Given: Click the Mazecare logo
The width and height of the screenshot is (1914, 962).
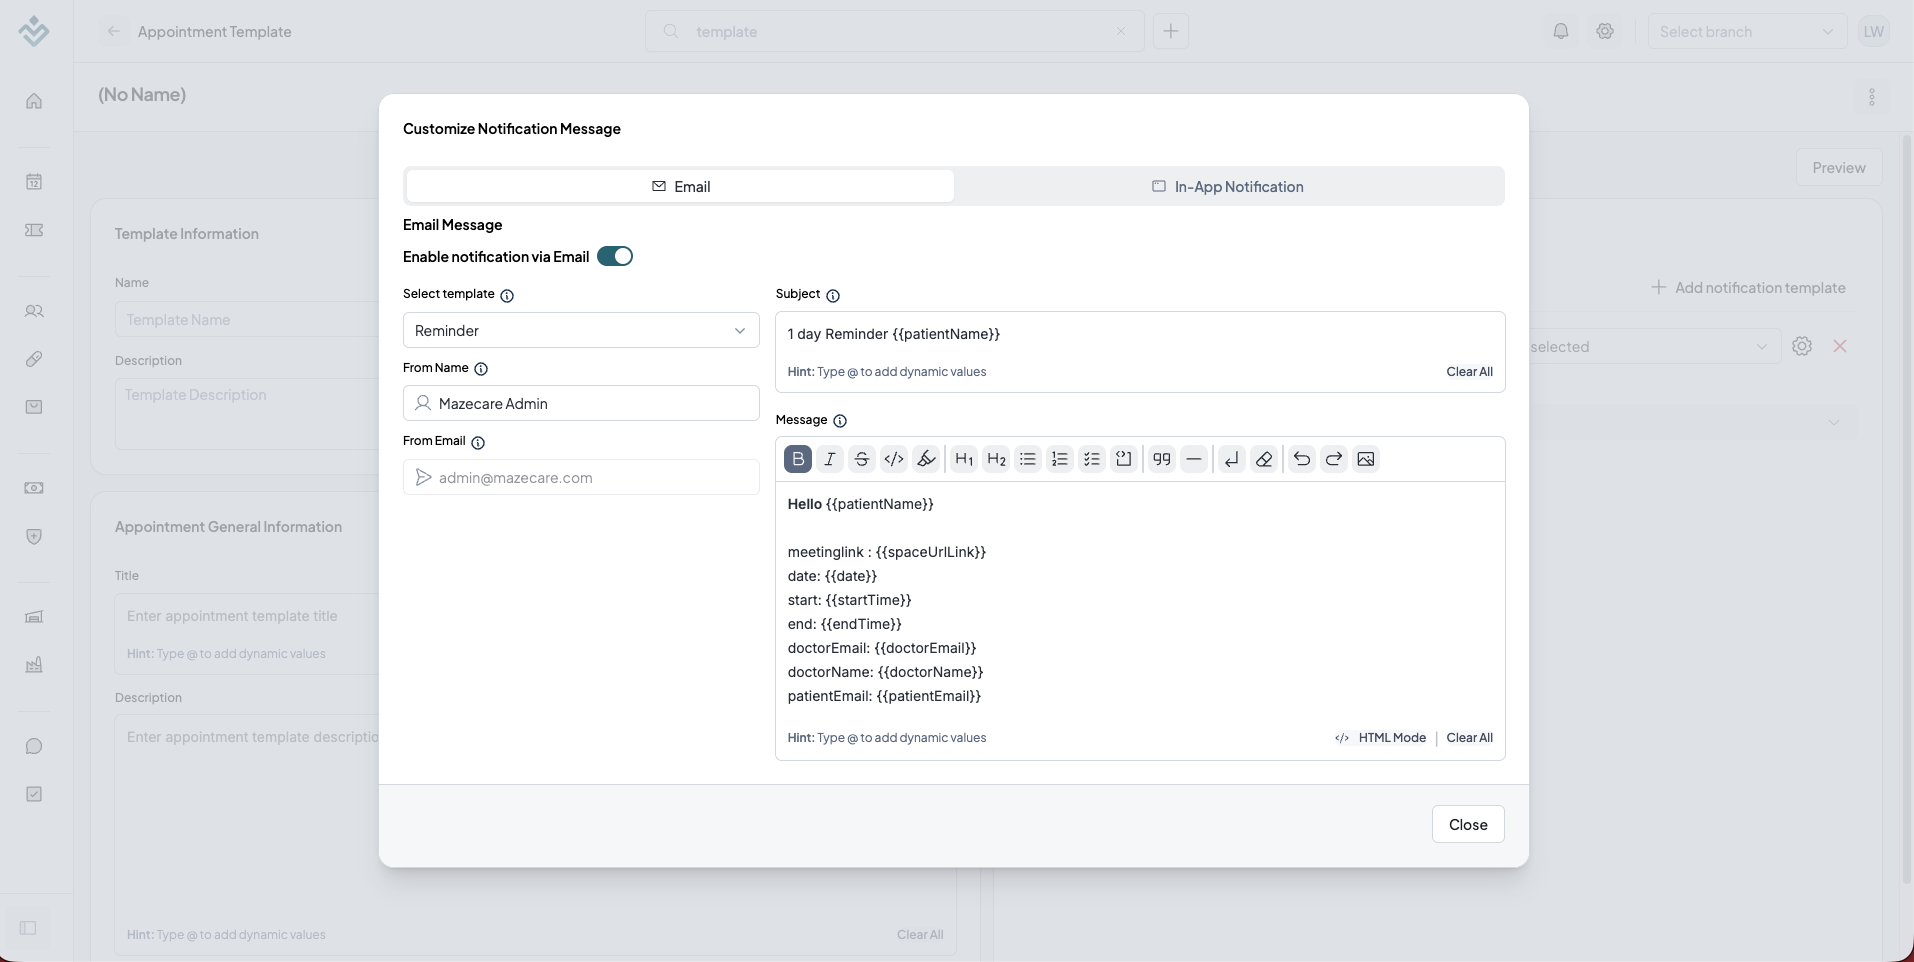Looking at the screenshot, I should tap(34, 31).
